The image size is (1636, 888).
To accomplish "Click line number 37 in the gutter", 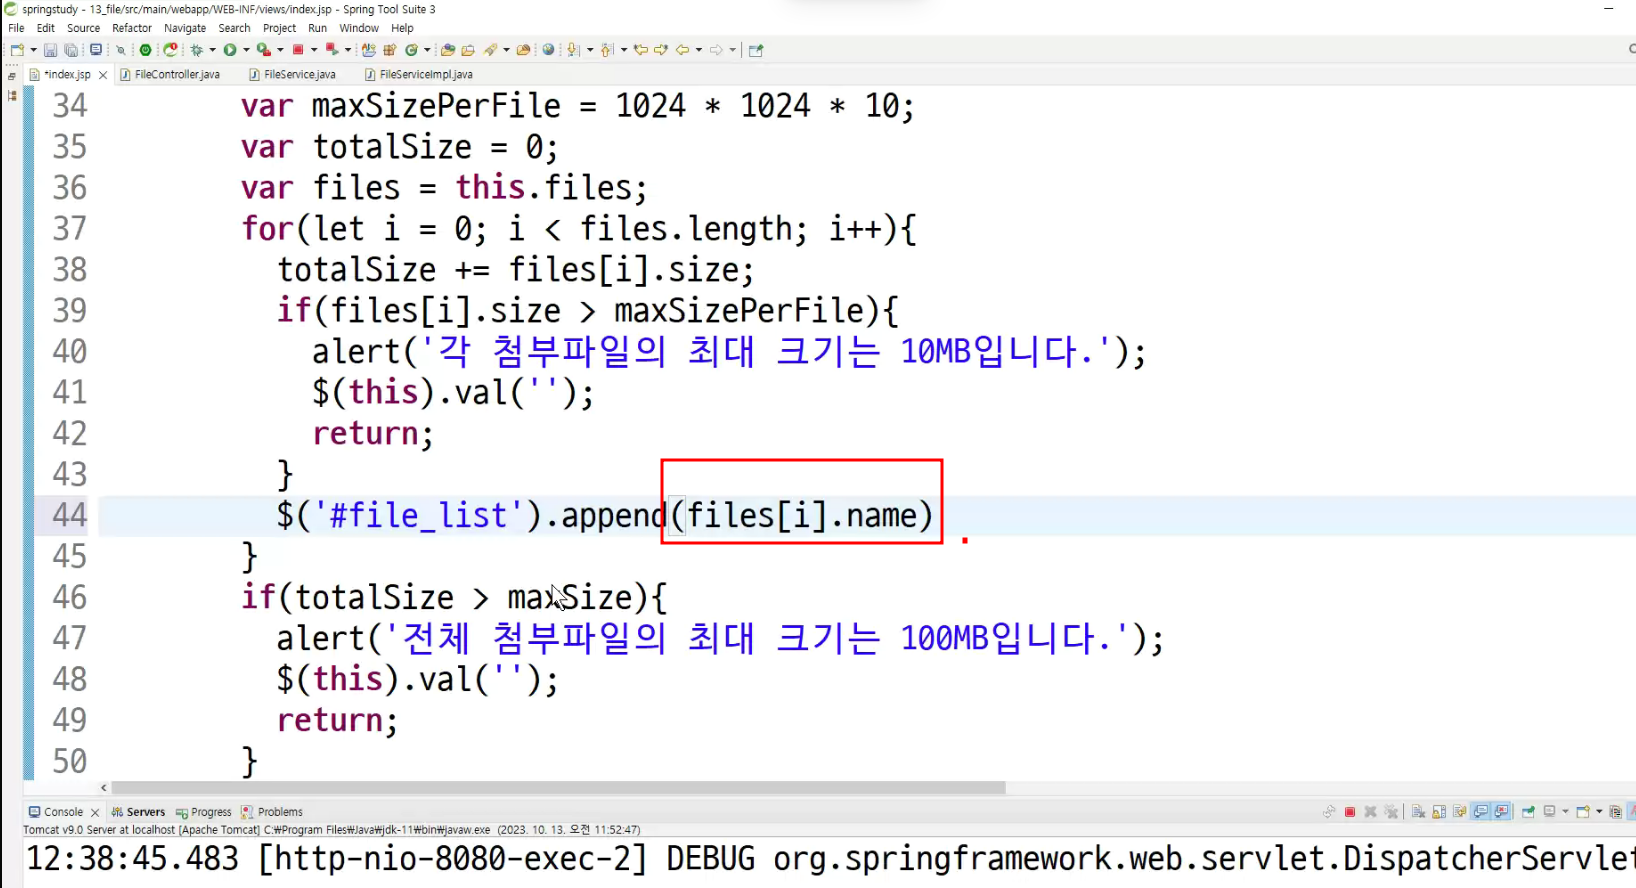I will click(70, 229).
